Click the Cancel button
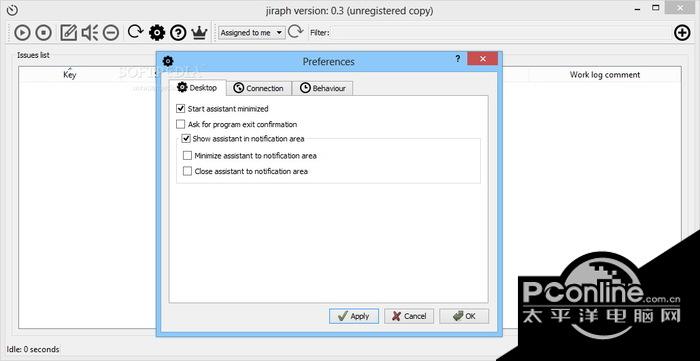Image resolution: width=700 pixels, height=361 pixels. point(408,316)
